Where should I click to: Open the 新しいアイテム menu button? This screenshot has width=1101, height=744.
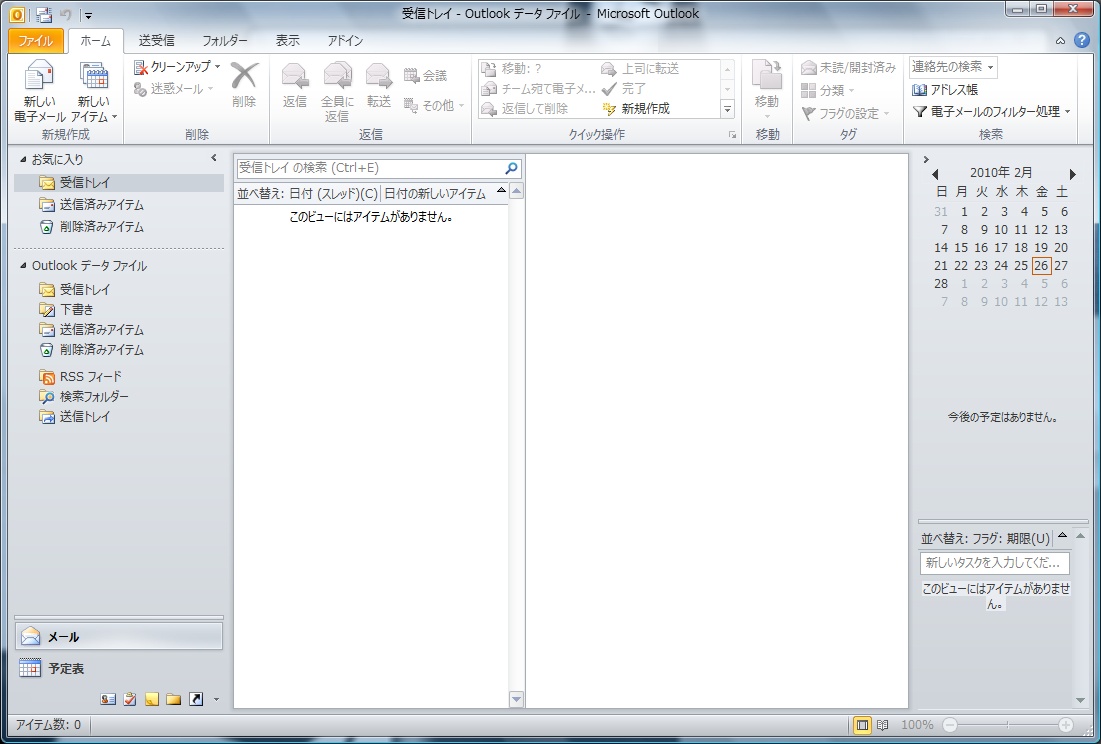pos(94,91)
